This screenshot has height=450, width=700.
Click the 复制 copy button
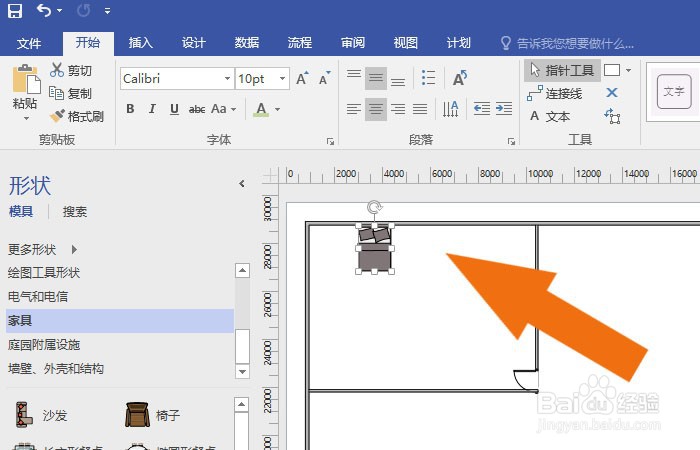[71, 93]
